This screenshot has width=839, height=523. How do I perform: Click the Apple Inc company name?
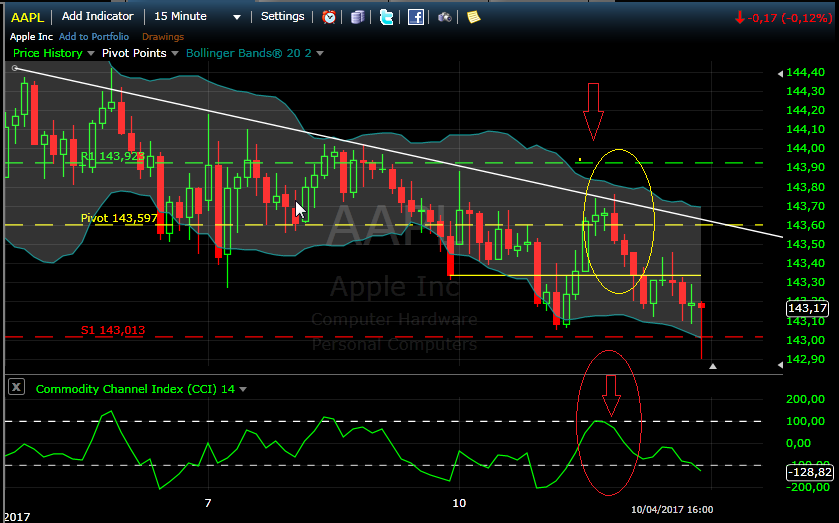pyautogui.click(x=31, y=36)
